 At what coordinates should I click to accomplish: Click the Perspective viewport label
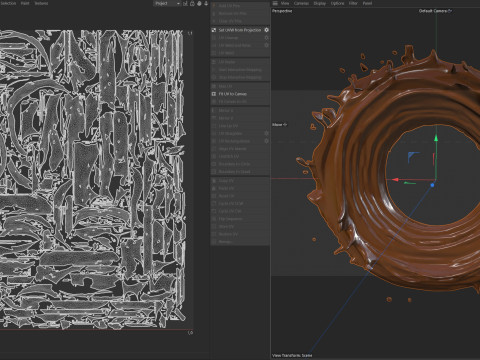pos(282,11)
